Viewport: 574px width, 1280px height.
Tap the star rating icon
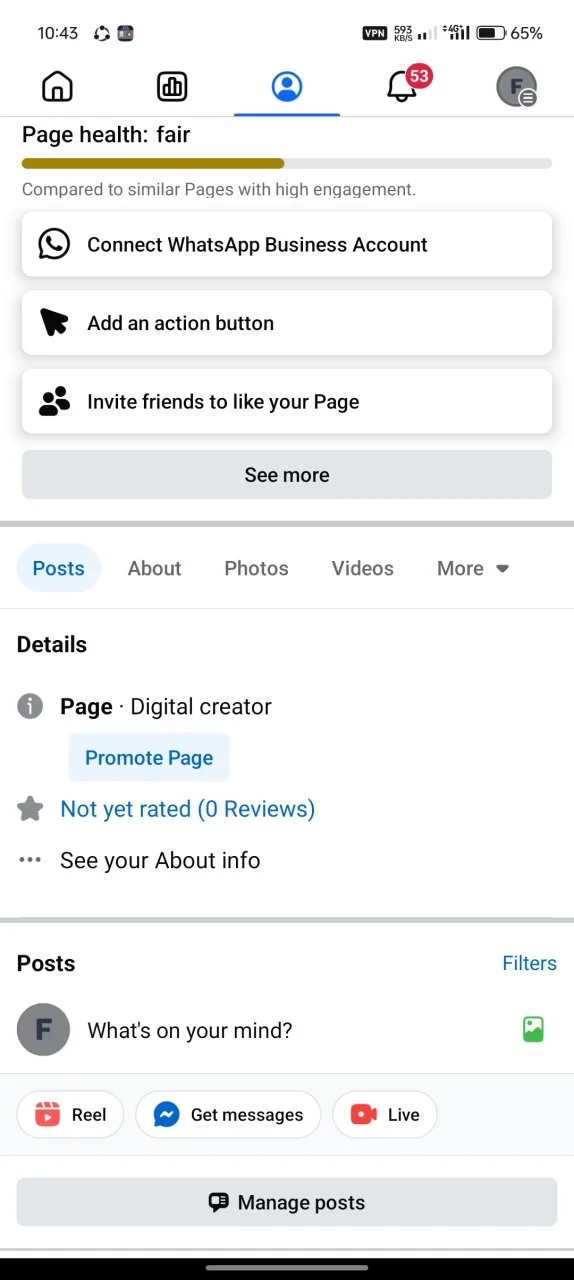click(31, 809)
